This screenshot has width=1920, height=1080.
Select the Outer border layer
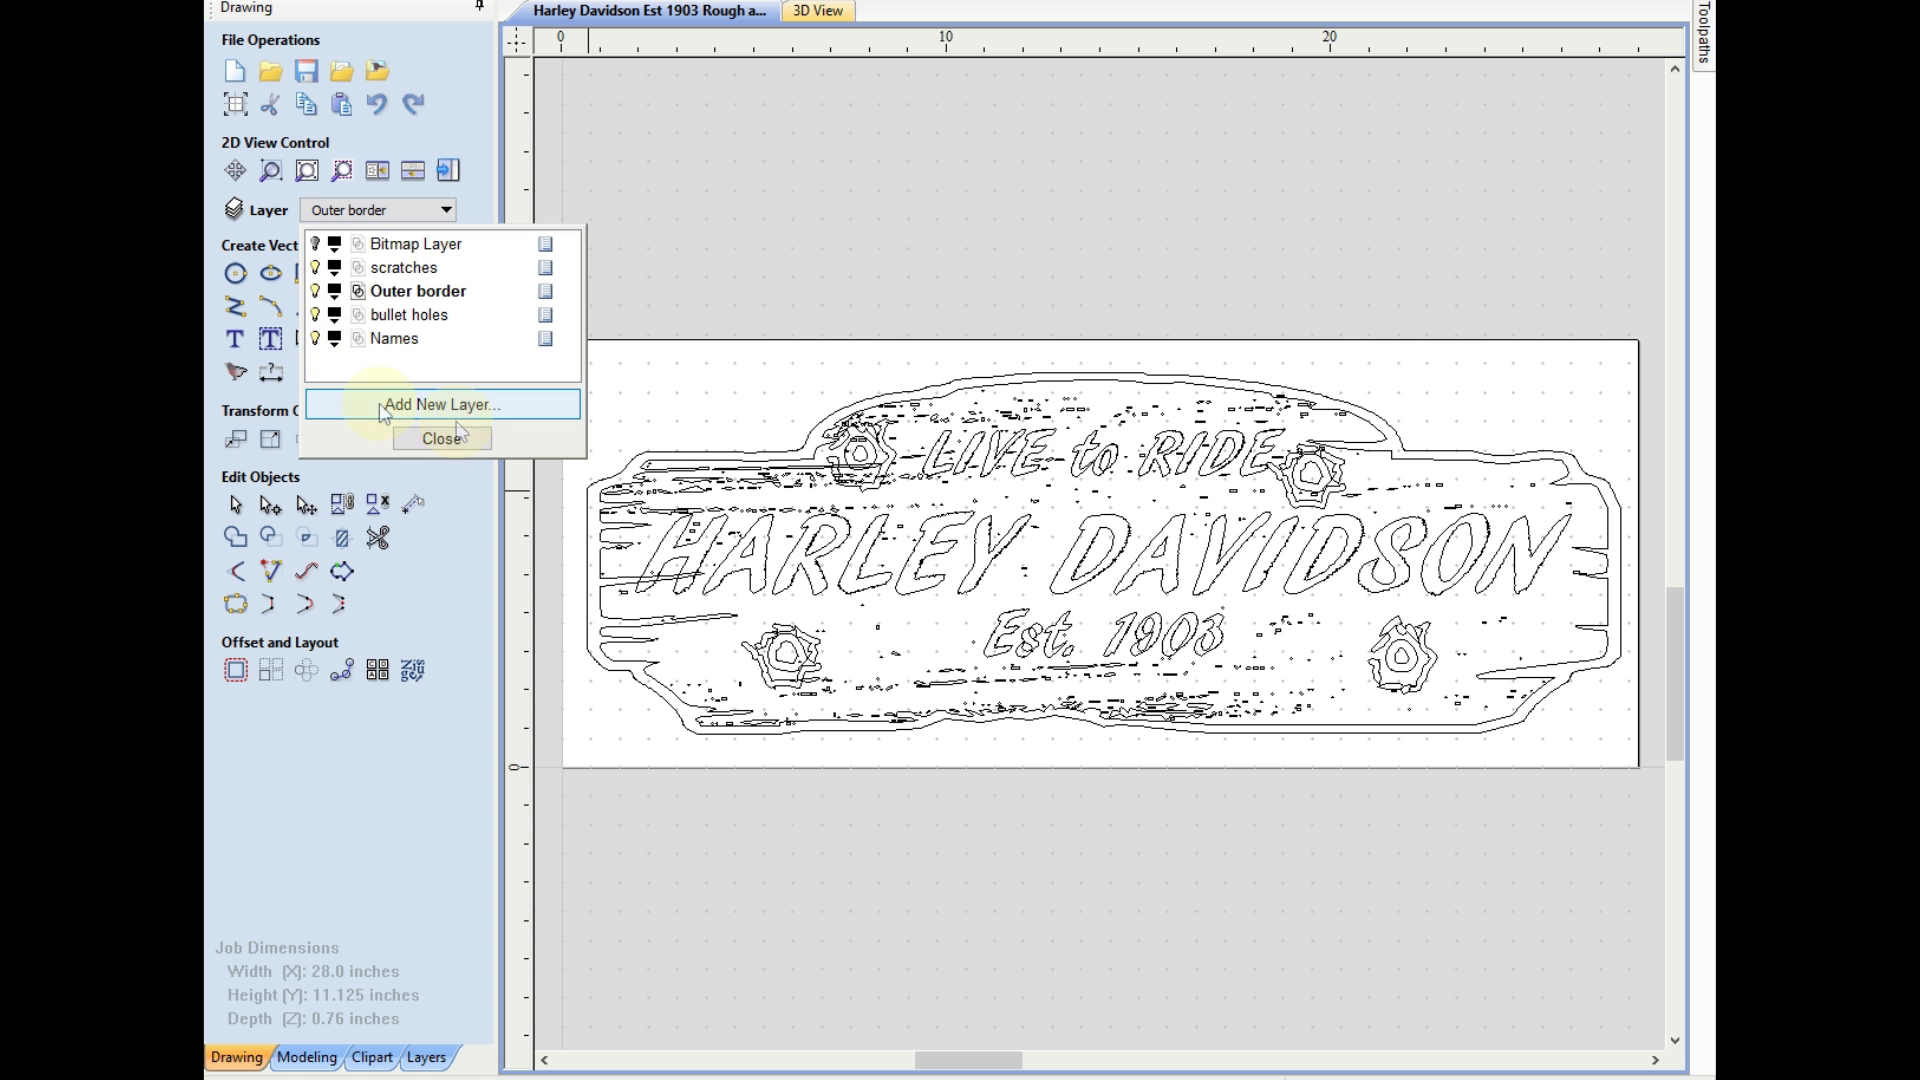[419, 290]
